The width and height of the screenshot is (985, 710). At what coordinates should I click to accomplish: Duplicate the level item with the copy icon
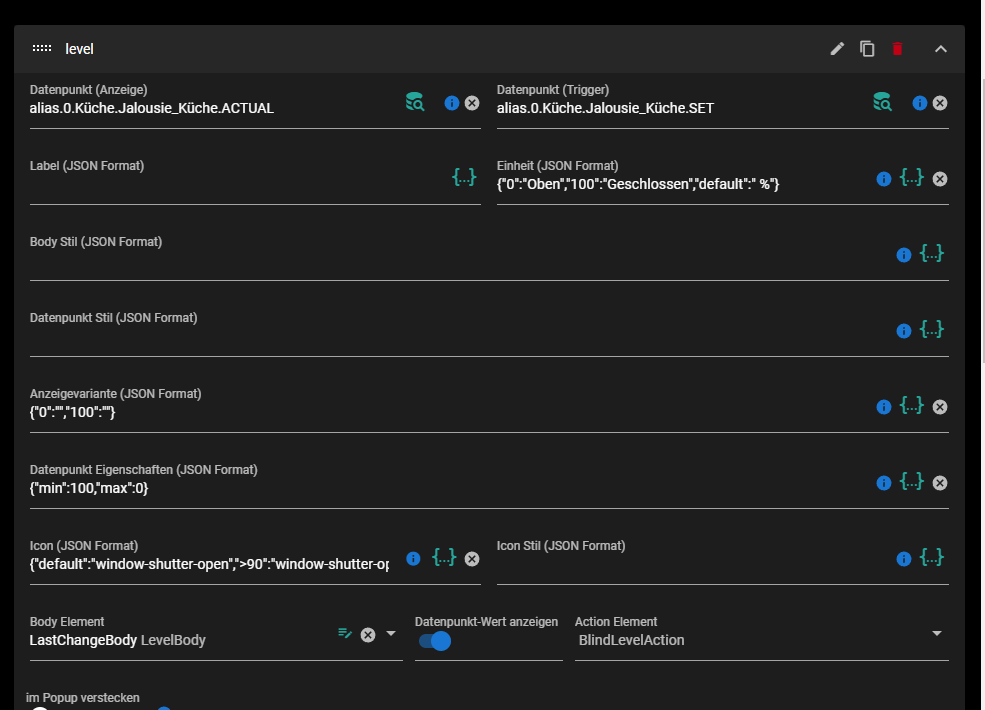coord(867,49)
